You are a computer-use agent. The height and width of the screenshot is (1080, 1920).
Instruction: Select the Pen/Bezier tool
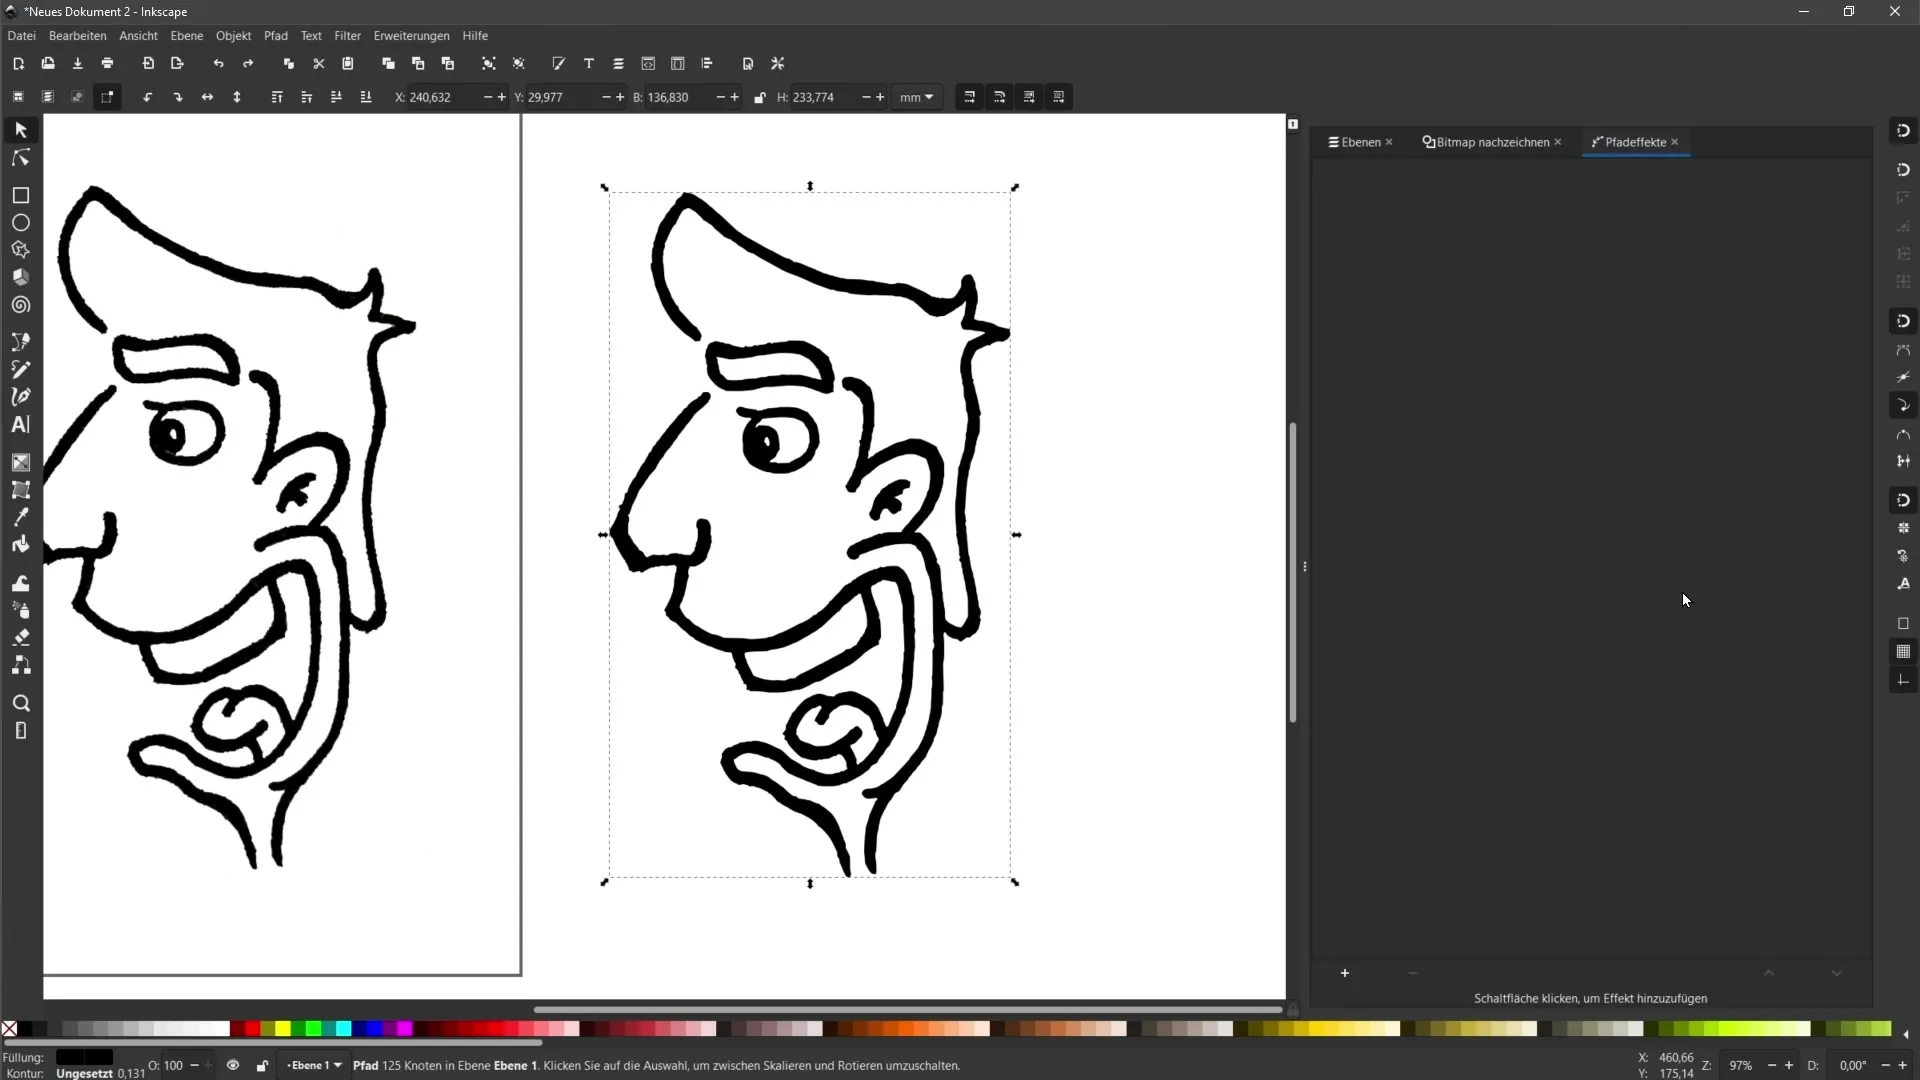tap(20, 397)
